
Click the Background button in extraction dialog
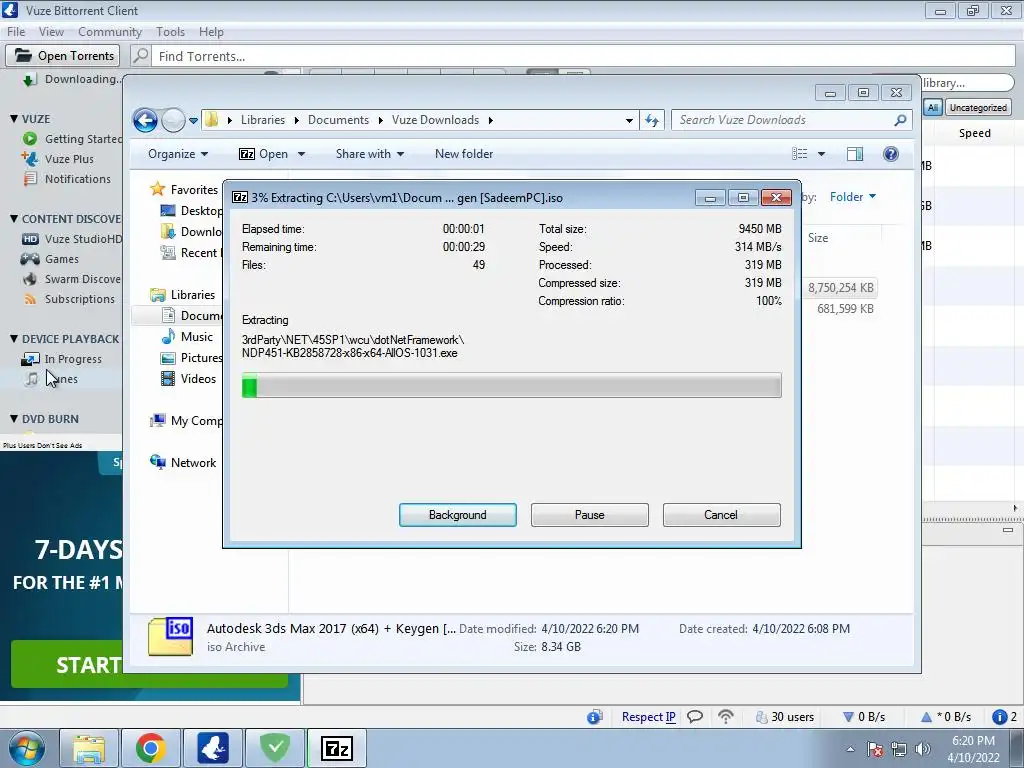458,515
